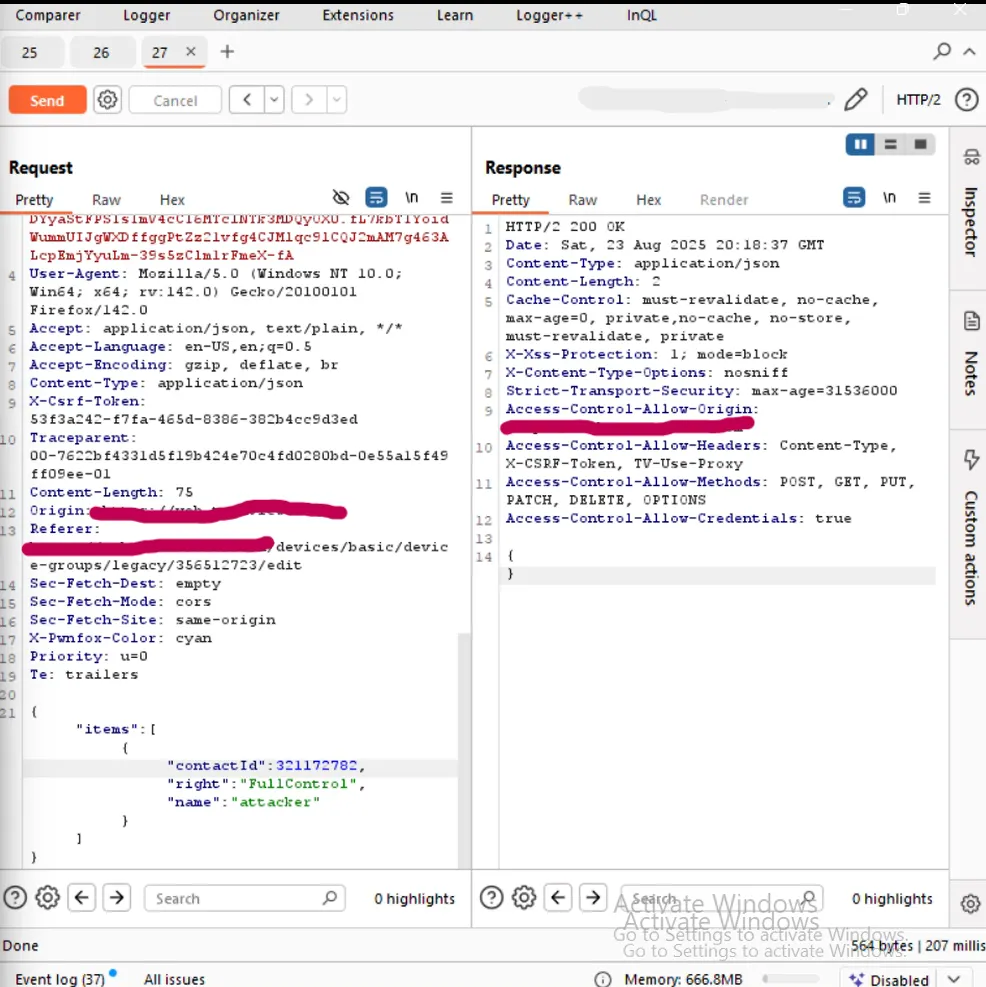
Task: Expand the history forward dropdown arrow
Action: 336,100
